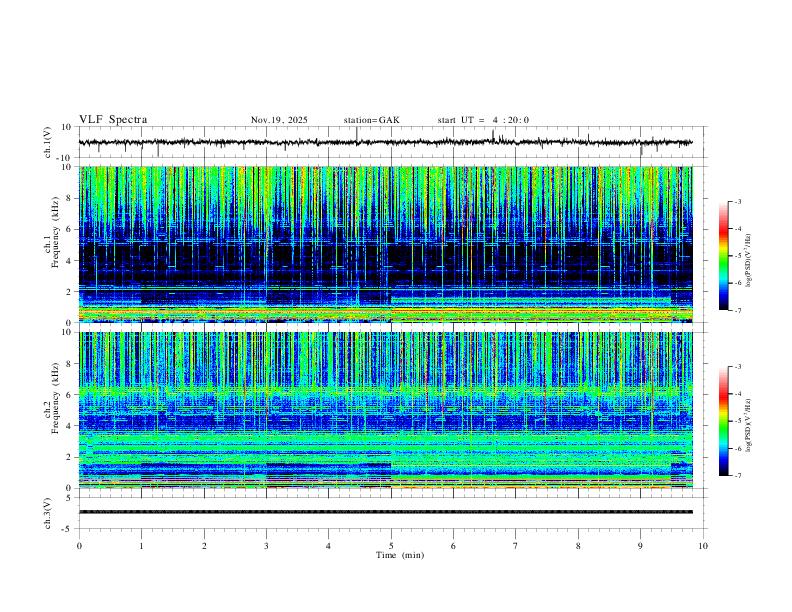The height and width of the screenshot is (612, 792).
Task: Click the "ch.3(V)" axis label
Action: [x=48, y=514]
